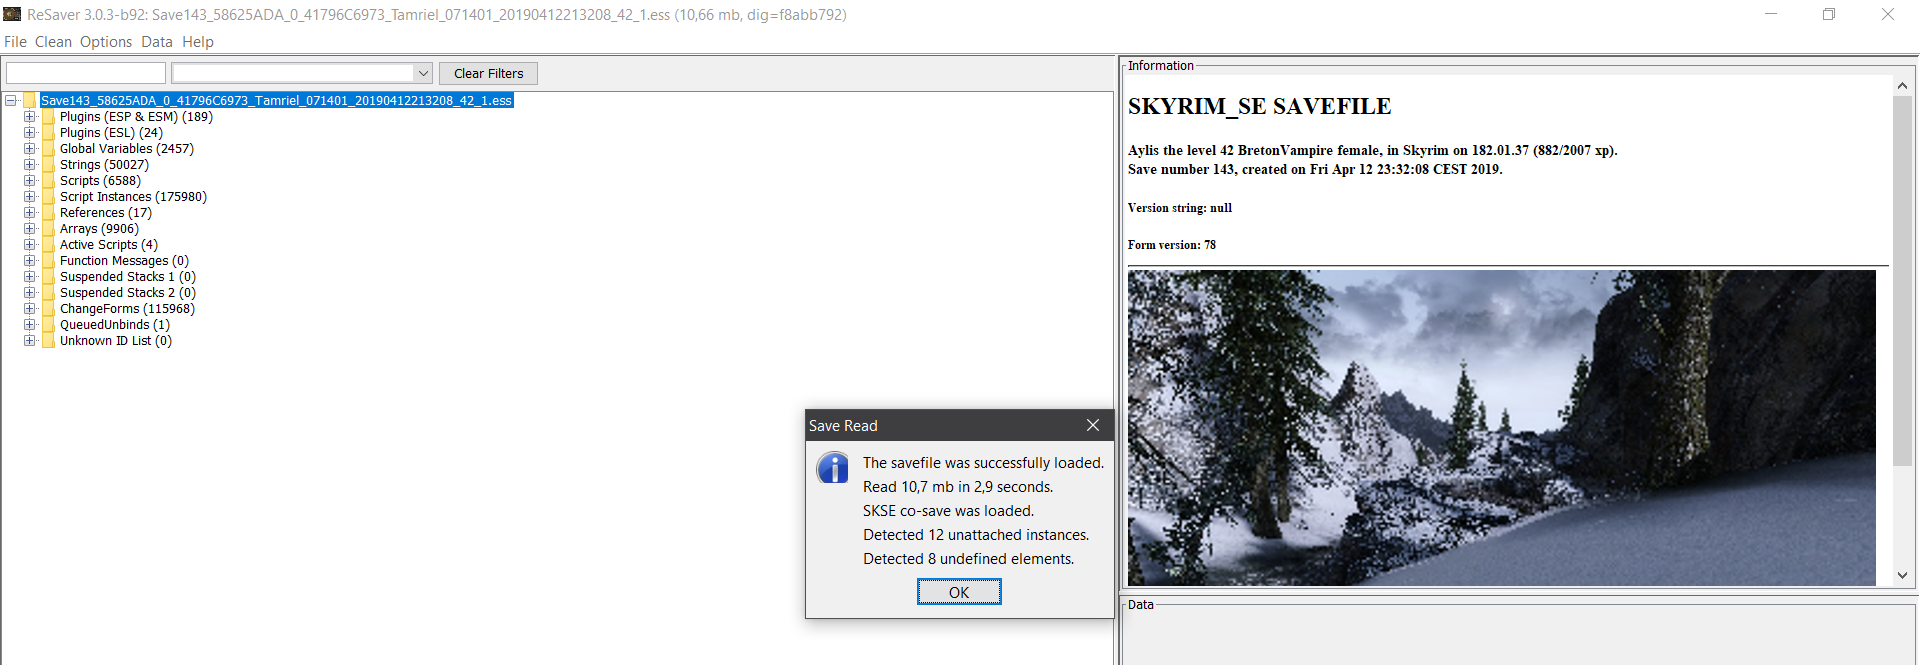This screenshot has height=665, width=1920.
Task: Expand the Plugins (ESP & ESM) node
Action: 30,116
